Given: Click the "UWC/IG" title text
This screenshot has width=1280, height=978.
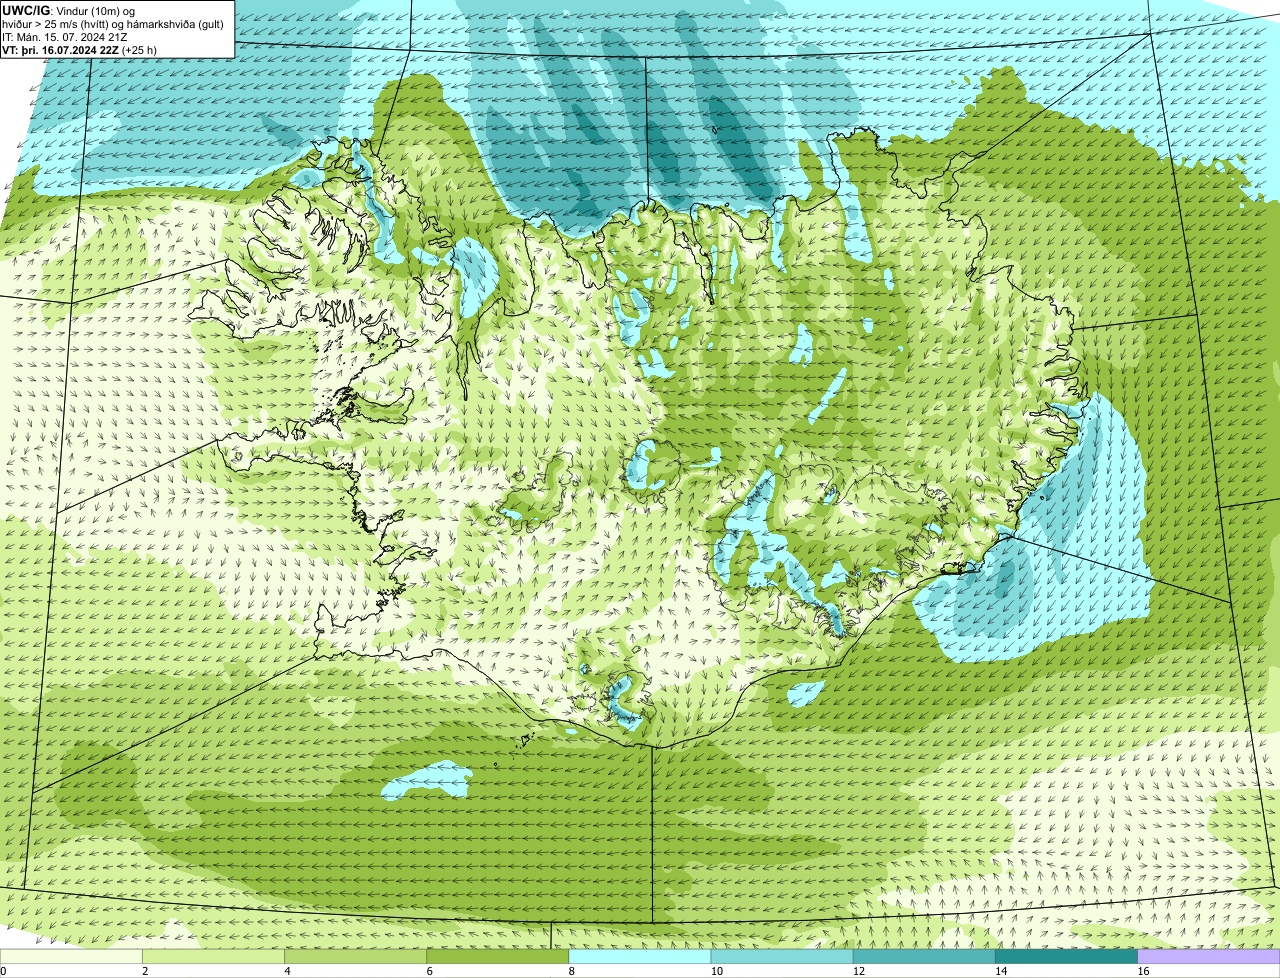Looking at the screenshot, I should (27, 10).
